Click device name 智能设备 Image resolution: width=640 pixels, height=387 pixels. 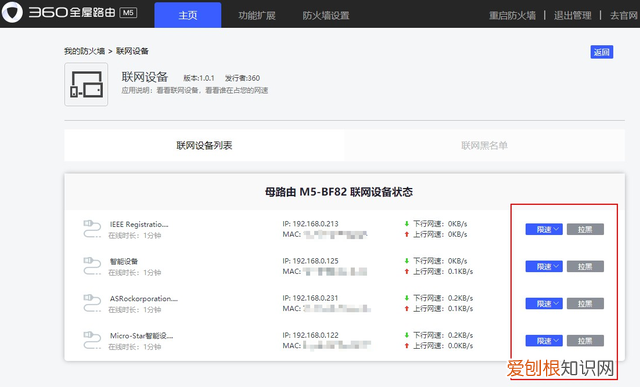coord(124,261)
